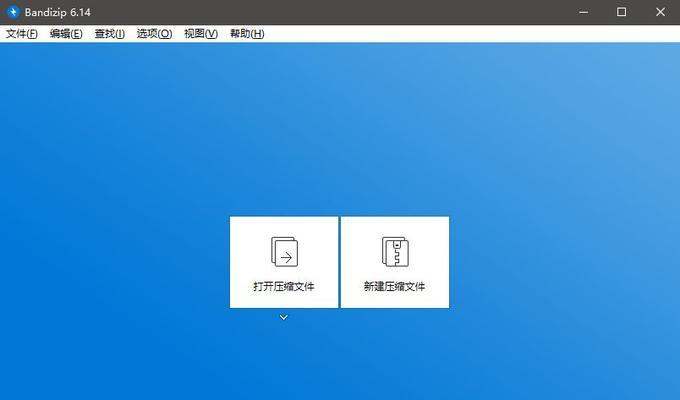The height and width of the screenshot is (400, 680).
Task: Open the 文件(F) menu
Action: pos(22,34)
